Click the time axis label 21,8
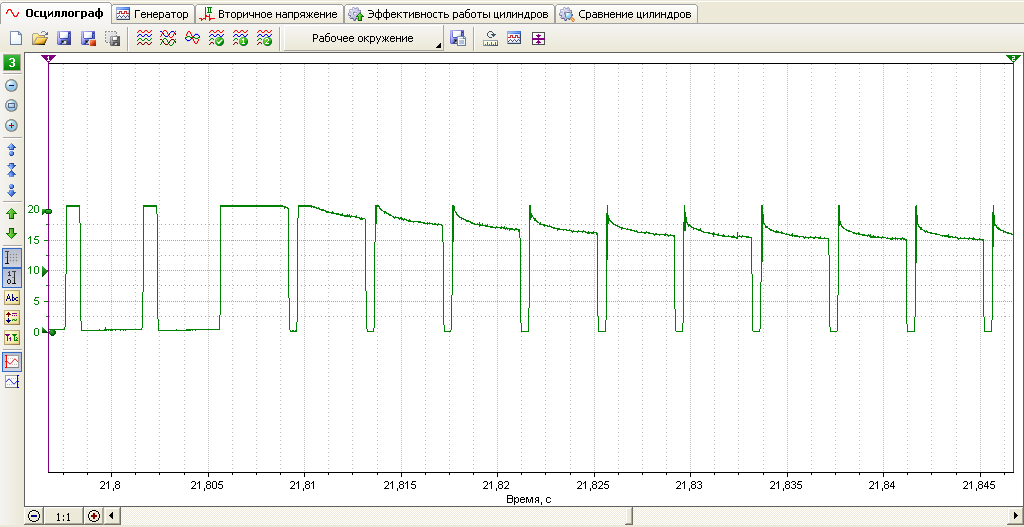 click(110, 486)
